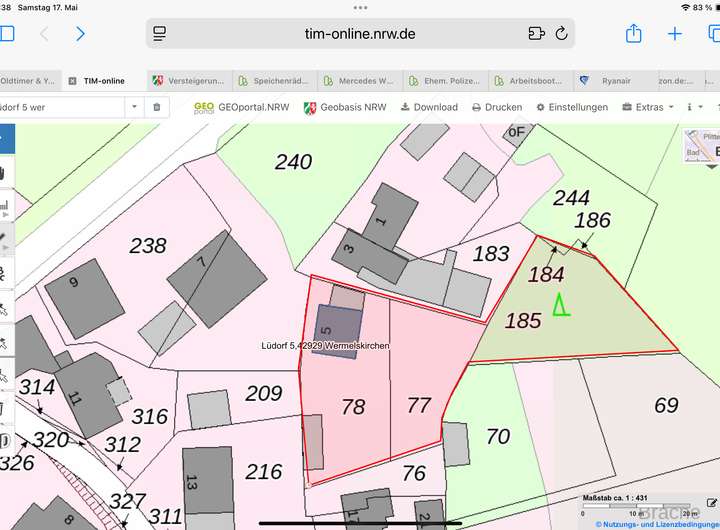The height and width of the screenshot is (530, 720).
Task: Click the extensions icon in address bar
Action: click(537, 34)
